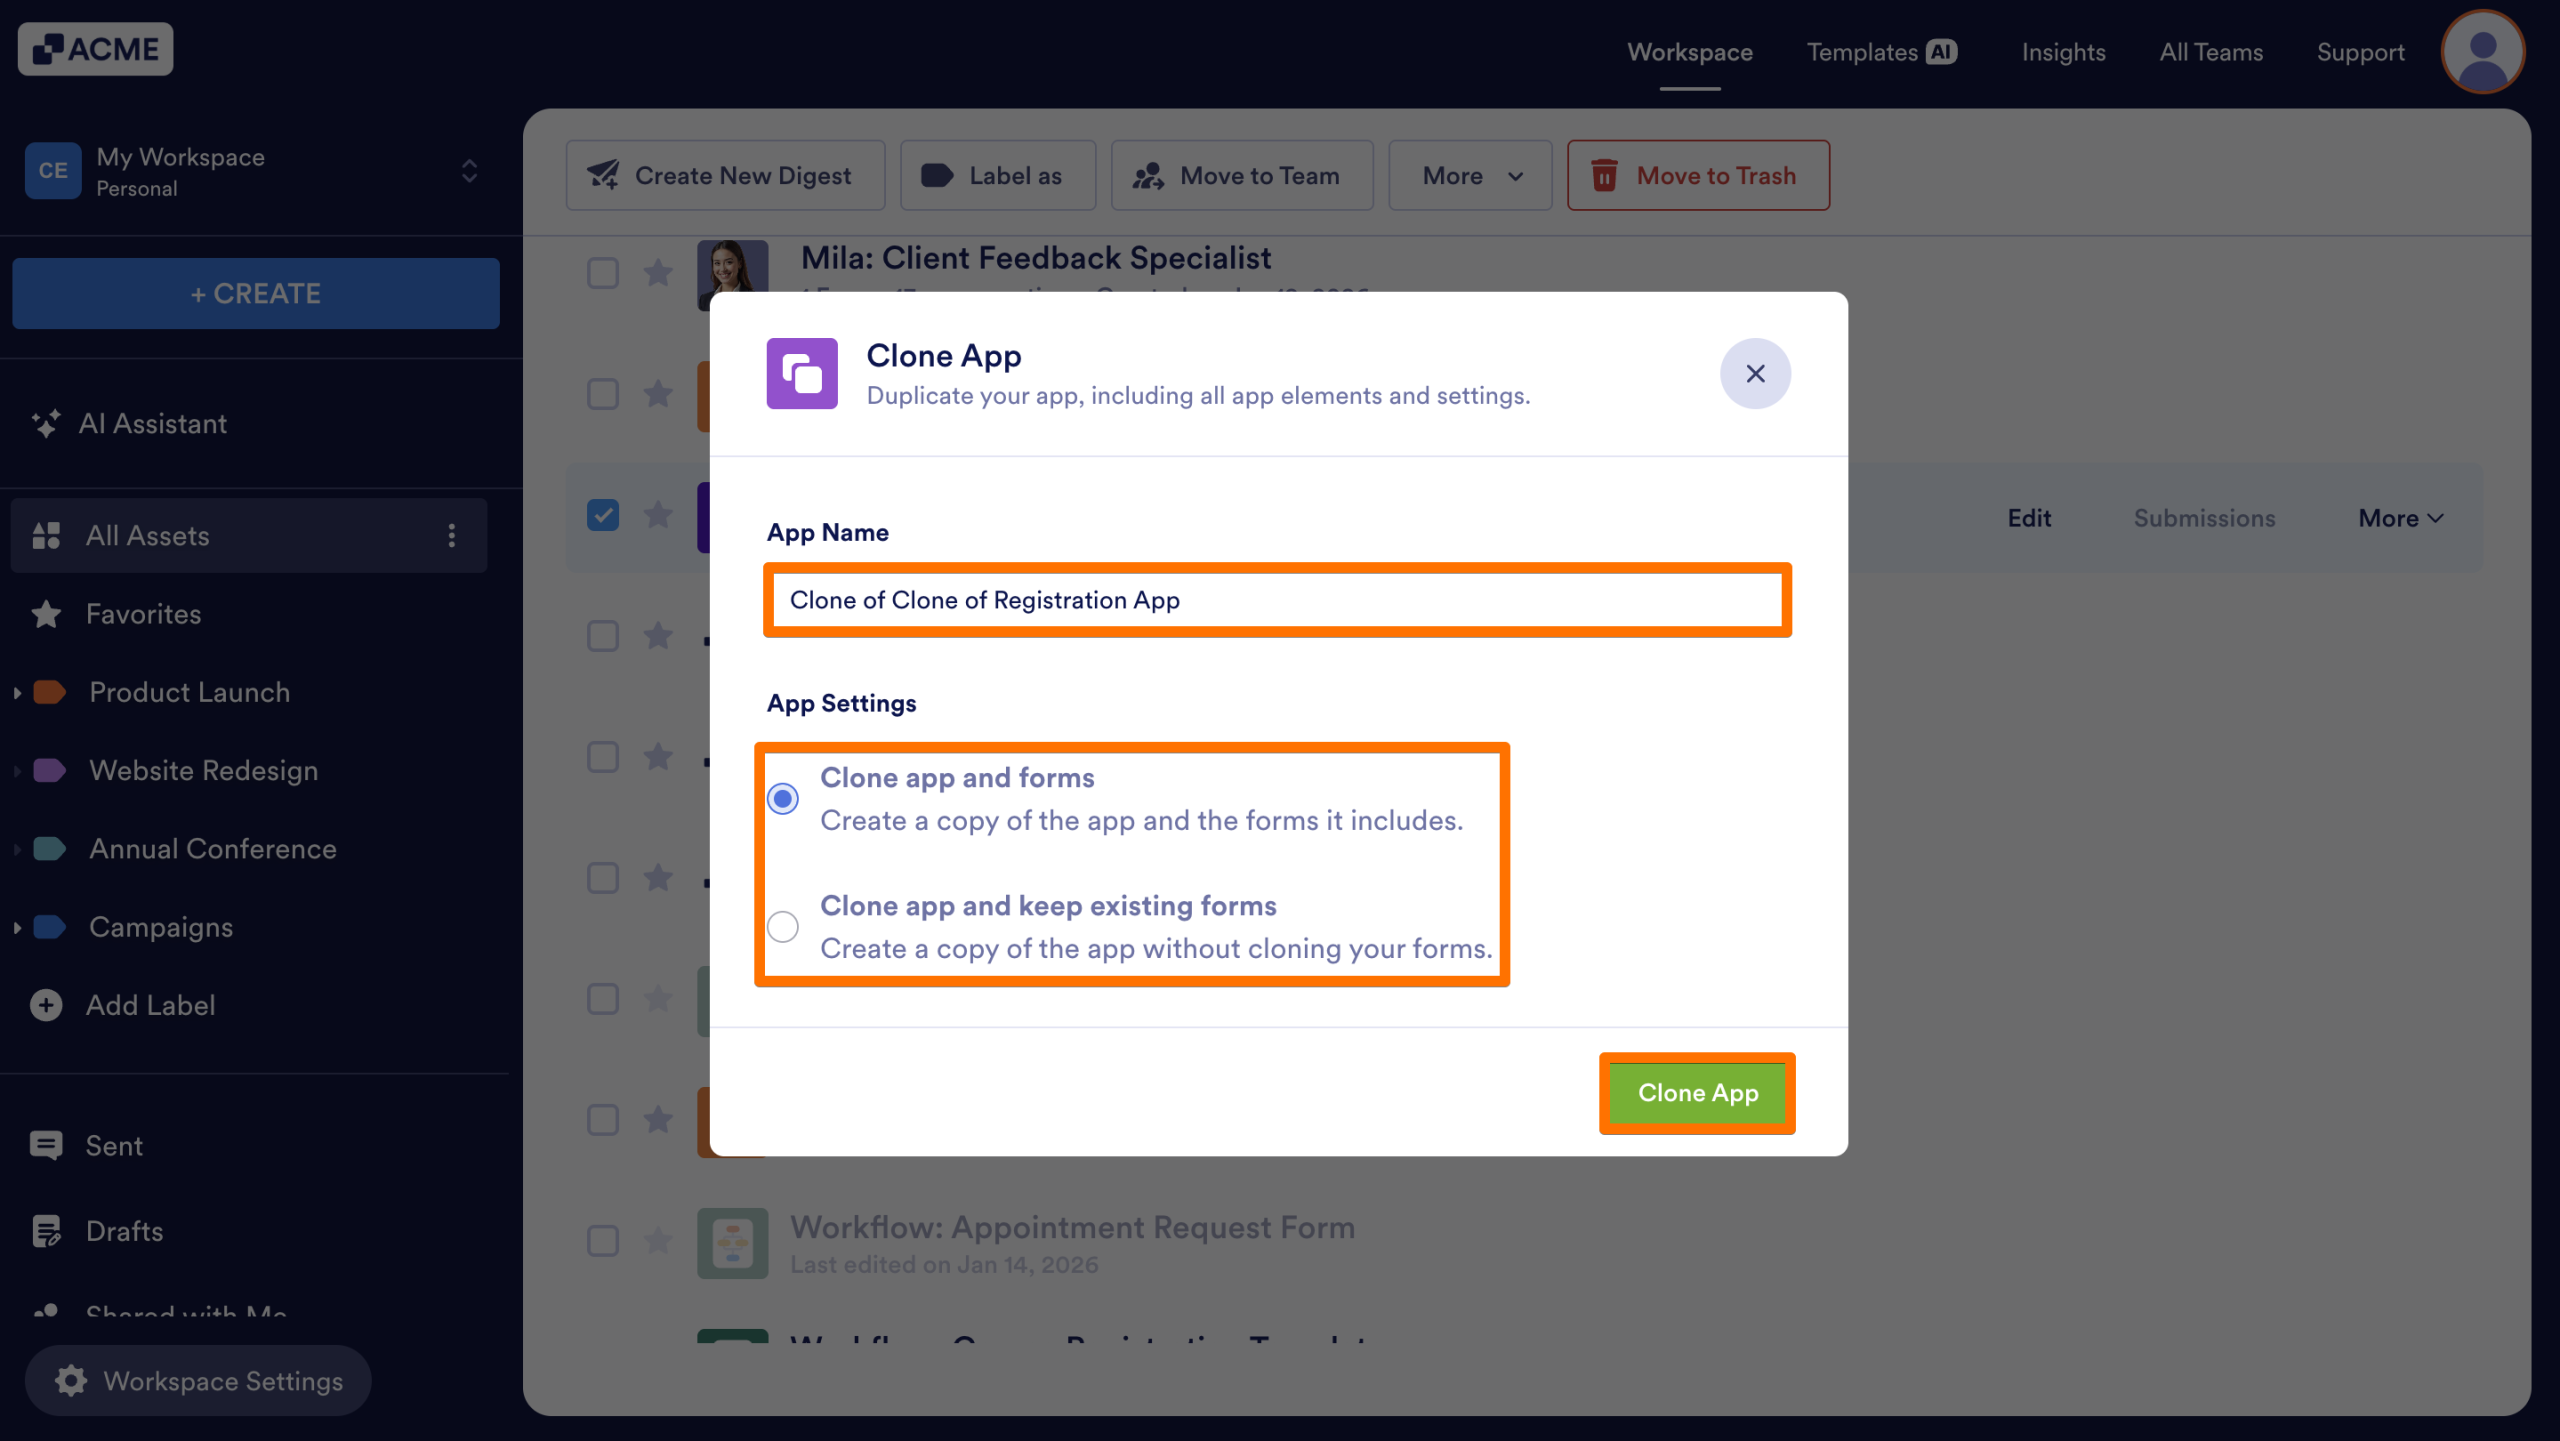2560x1441 pixels.
Task: Close the Clone App dialog
Action: 1755,373
